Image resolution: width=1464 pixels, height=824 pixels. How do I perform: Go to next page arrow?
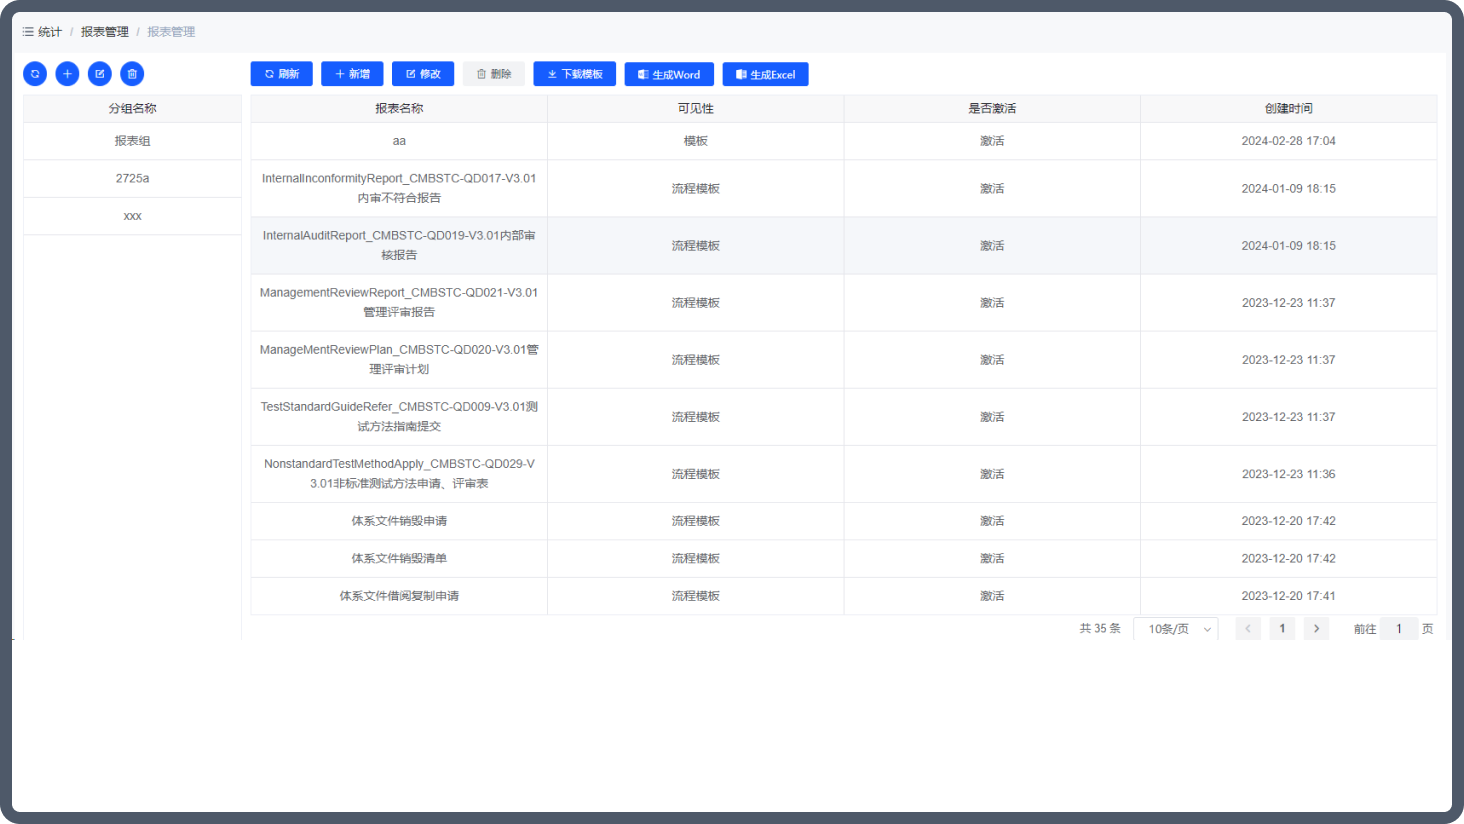(1316, 629)
